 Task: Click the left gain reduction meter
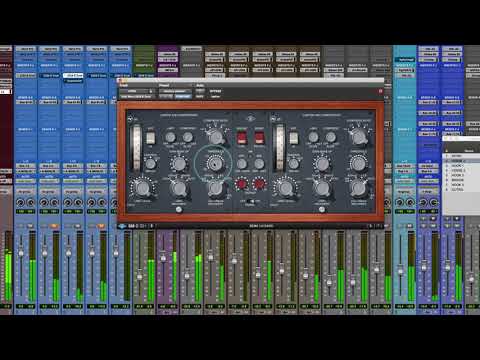136,148
